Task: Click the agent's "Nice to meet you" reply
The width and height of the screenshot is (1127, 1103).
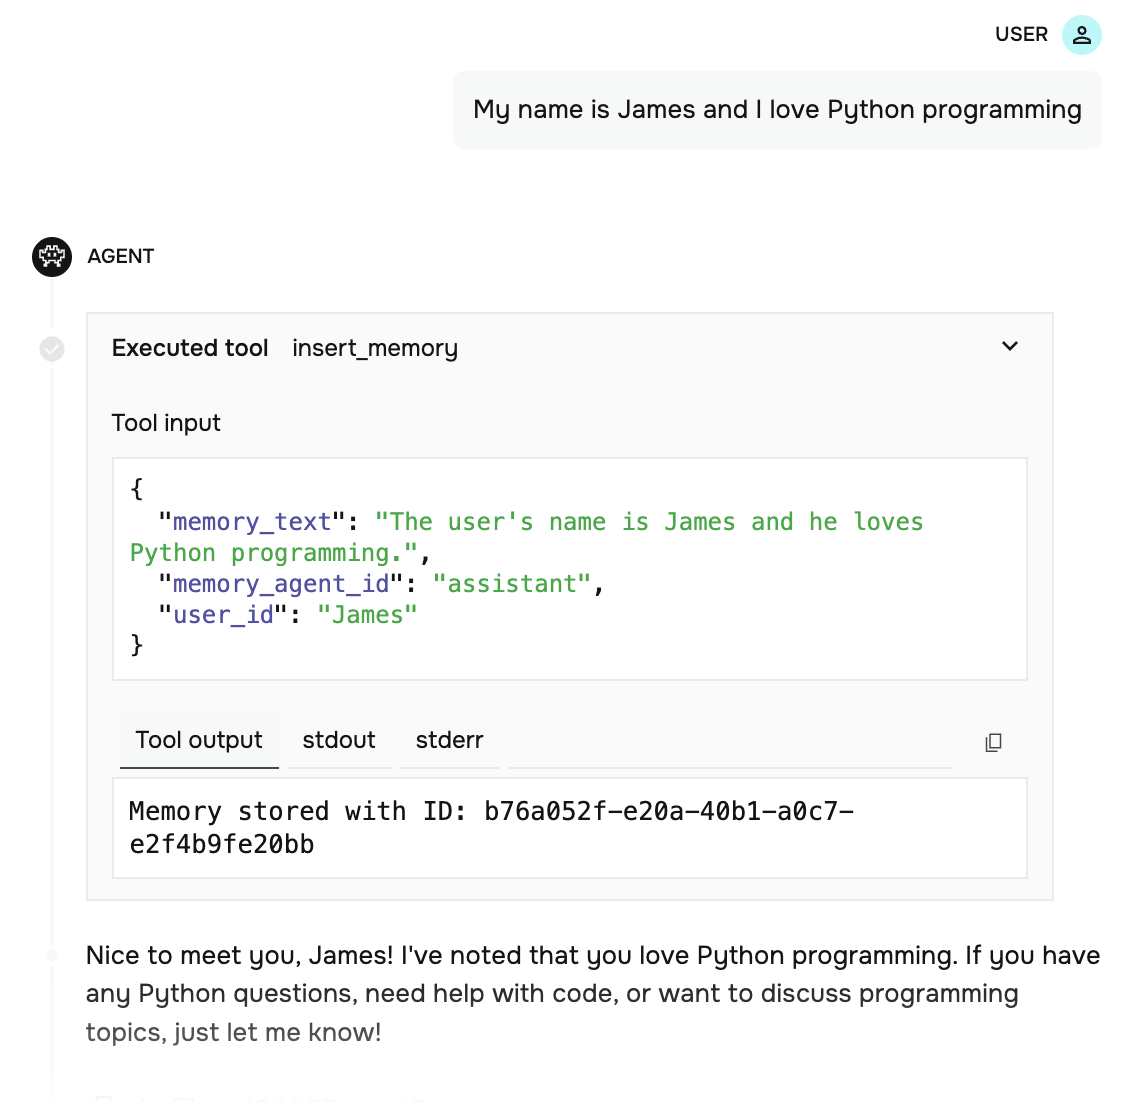Action: [x=592, y=993]
